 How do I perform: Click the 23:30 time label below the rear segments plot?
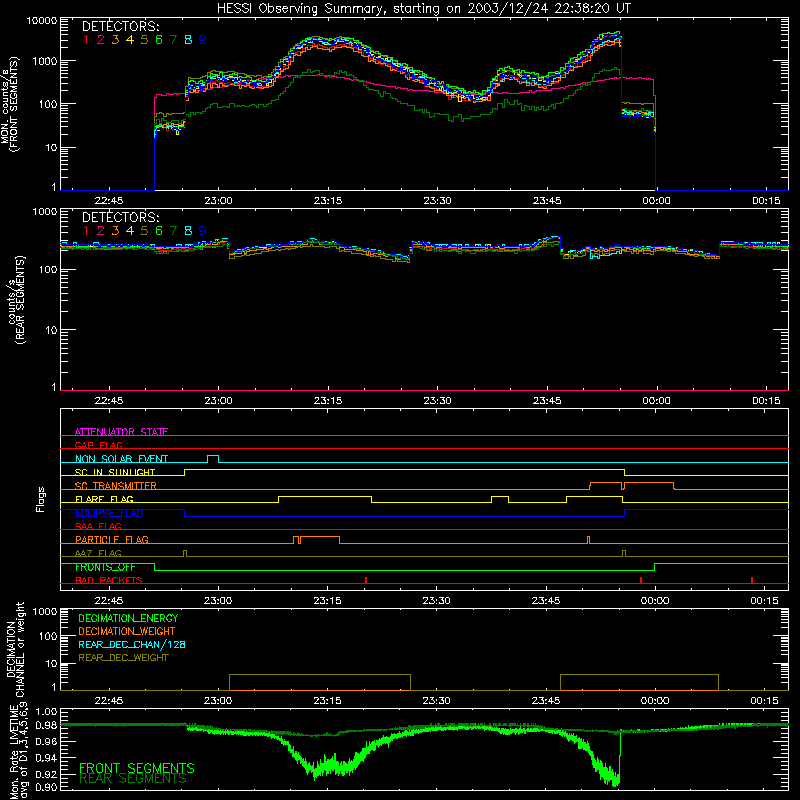[x=437, y=401]
